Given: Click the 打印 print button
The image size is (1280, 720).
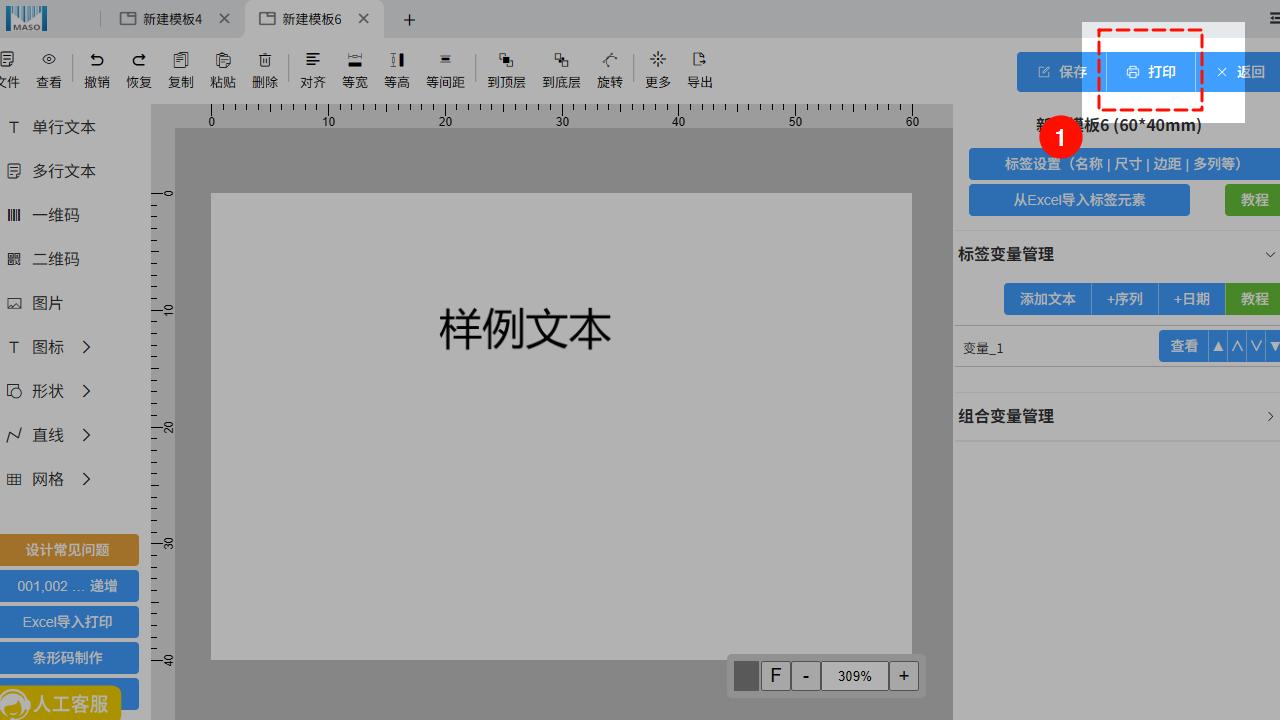Looking at the screenshot, I should (1151, 72).
